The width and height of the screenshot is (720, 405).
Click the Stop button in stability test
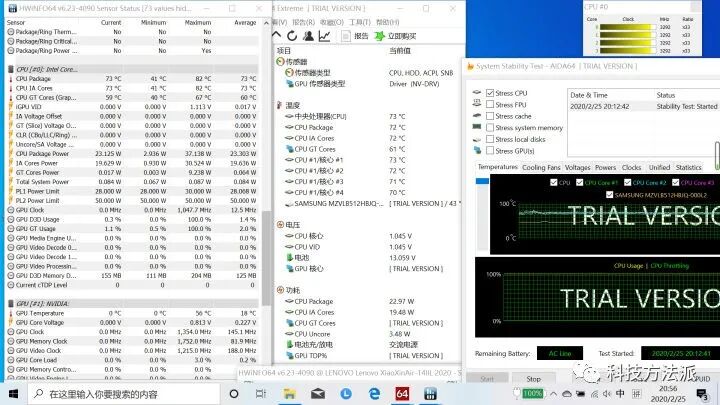point(534,379)
